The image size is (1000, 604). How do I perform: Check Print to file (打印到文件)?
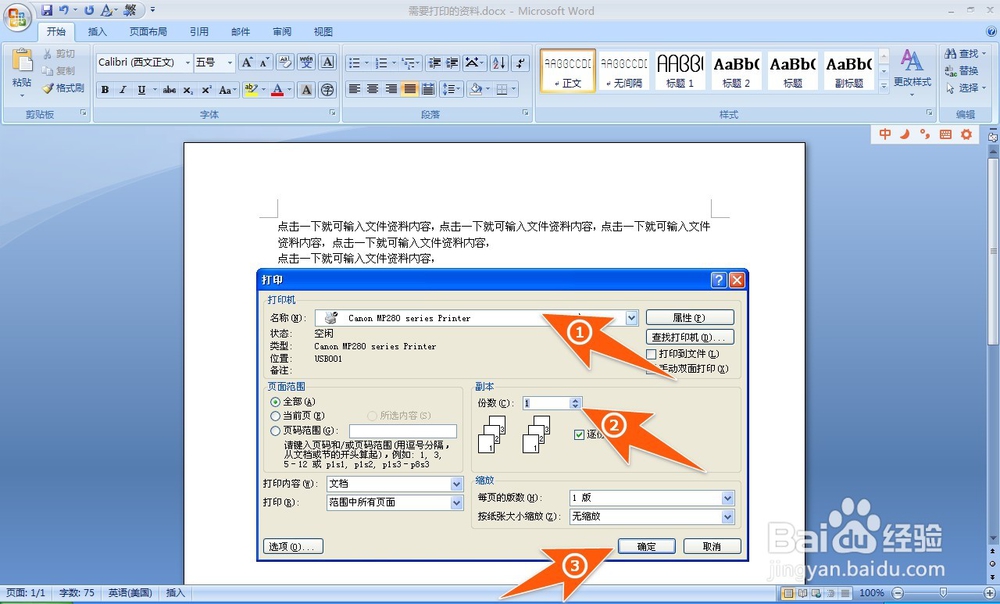[x=651, y=354]
